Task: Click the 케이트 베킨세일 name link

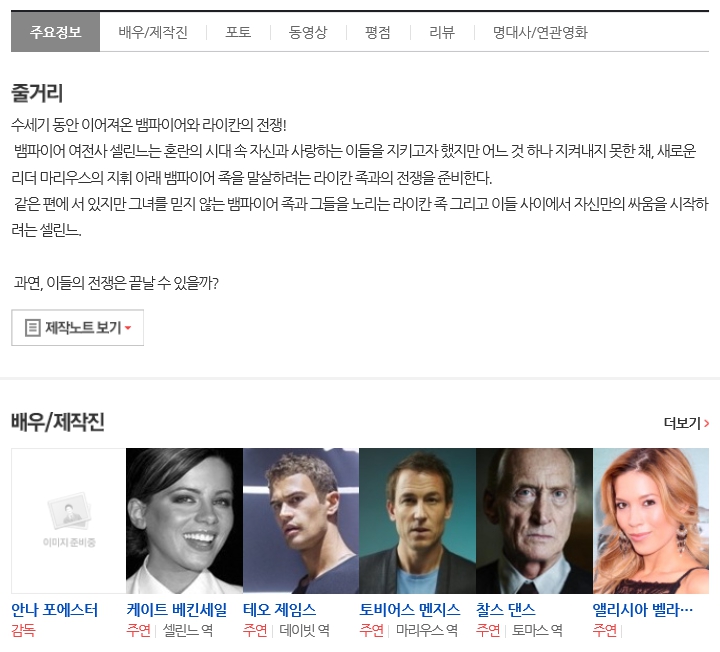Action: 177,610
